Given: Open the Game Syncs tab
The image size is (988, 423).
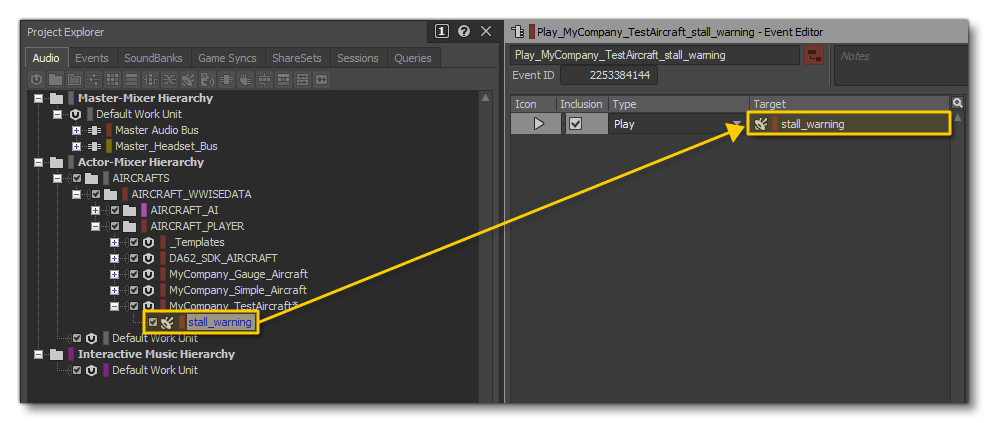Looking at the screenshot, I should (x=228, y=58).
